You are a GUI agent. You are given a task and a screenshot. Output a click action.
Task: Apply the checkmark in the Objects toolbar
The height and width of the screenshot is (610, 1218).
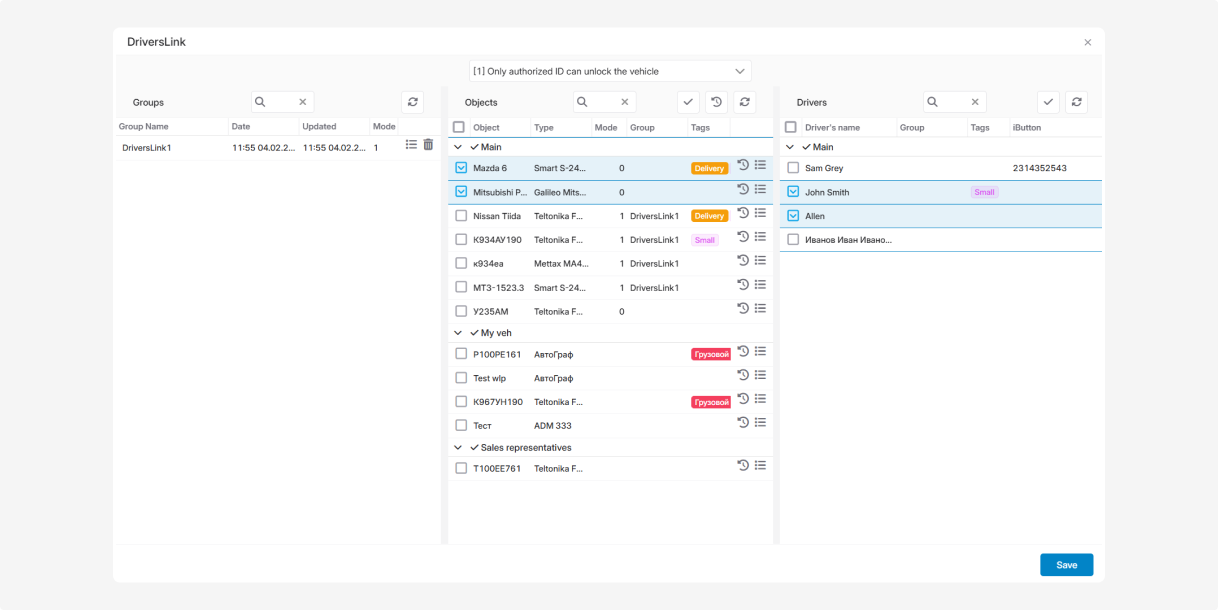click(x=688, y=102)
